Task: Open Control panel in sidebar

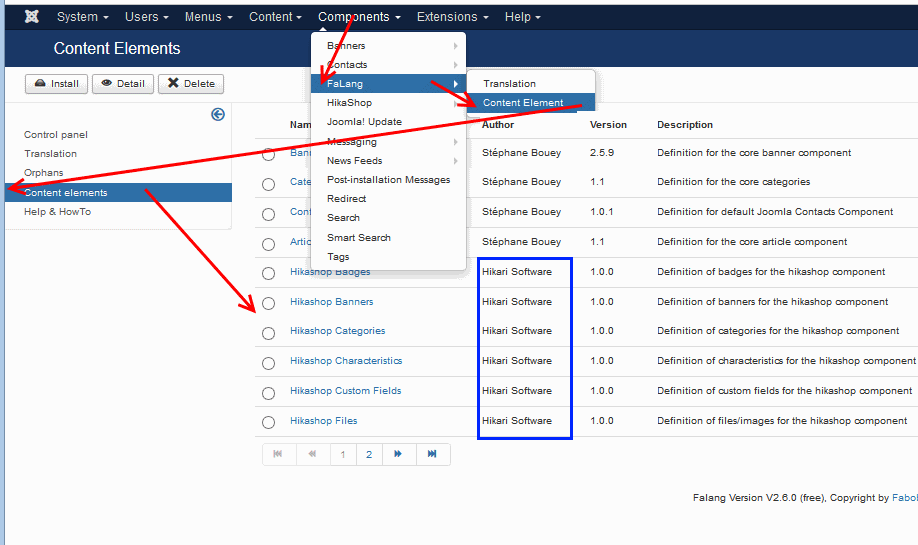Action: tap(56, 135)
